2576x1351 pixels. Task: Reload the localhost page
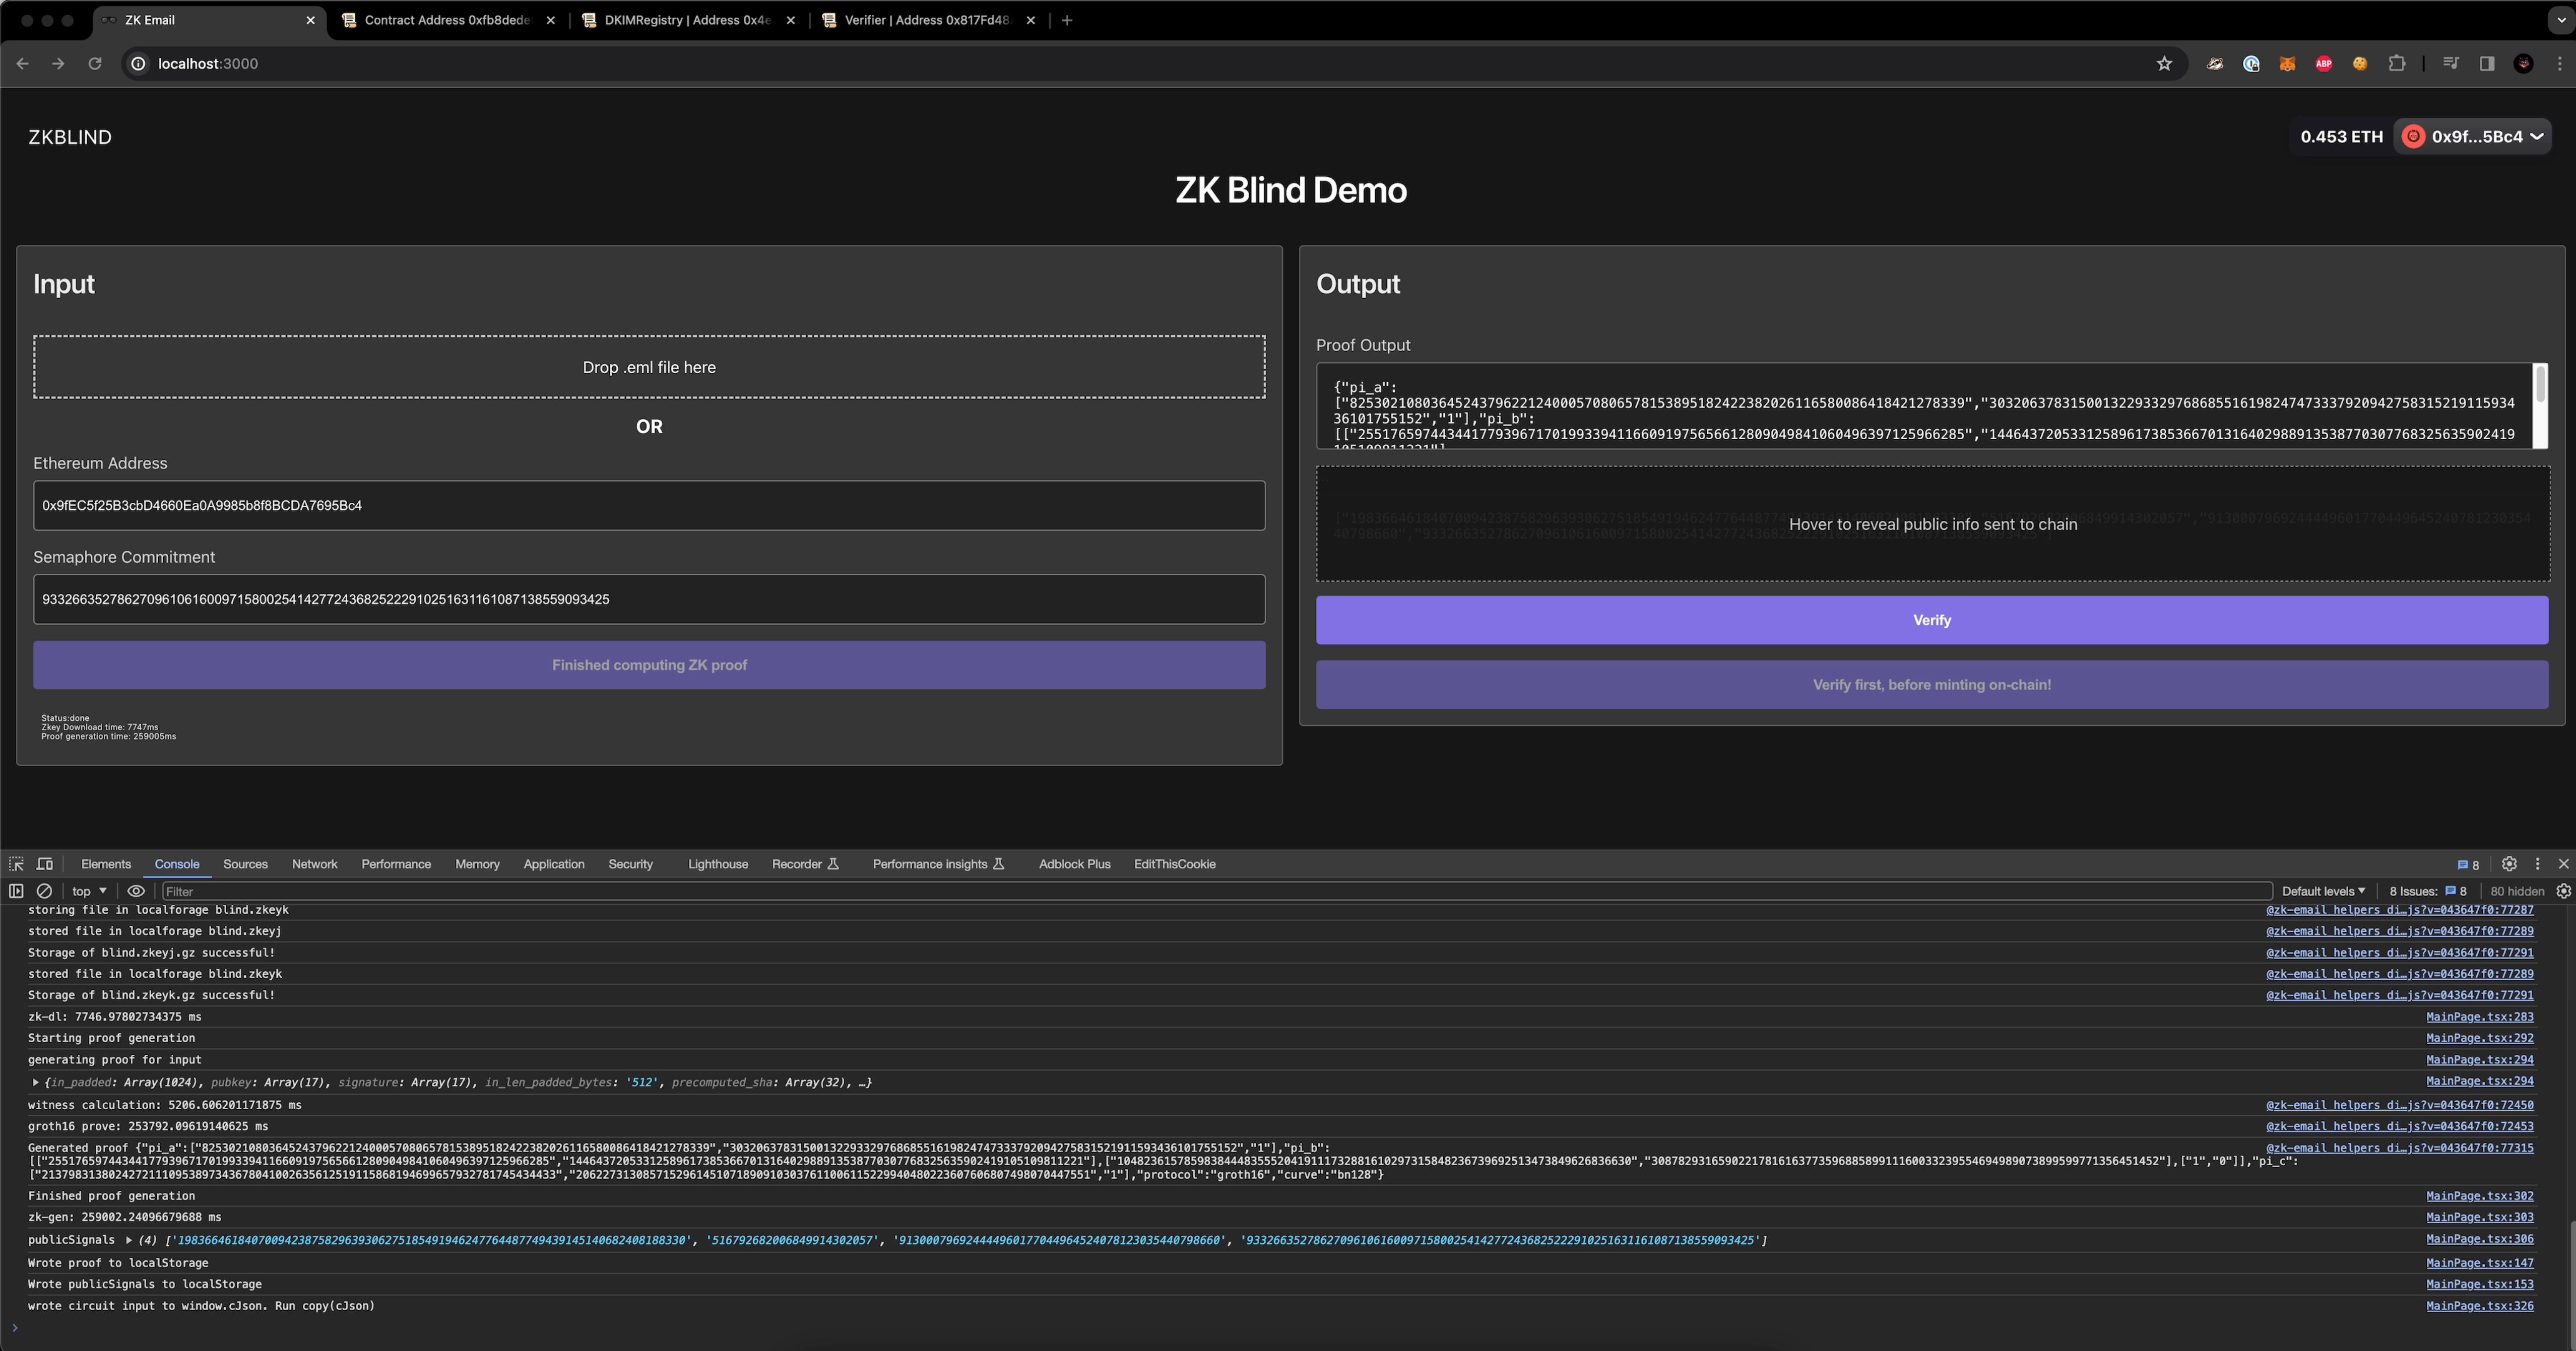point(94,63)
